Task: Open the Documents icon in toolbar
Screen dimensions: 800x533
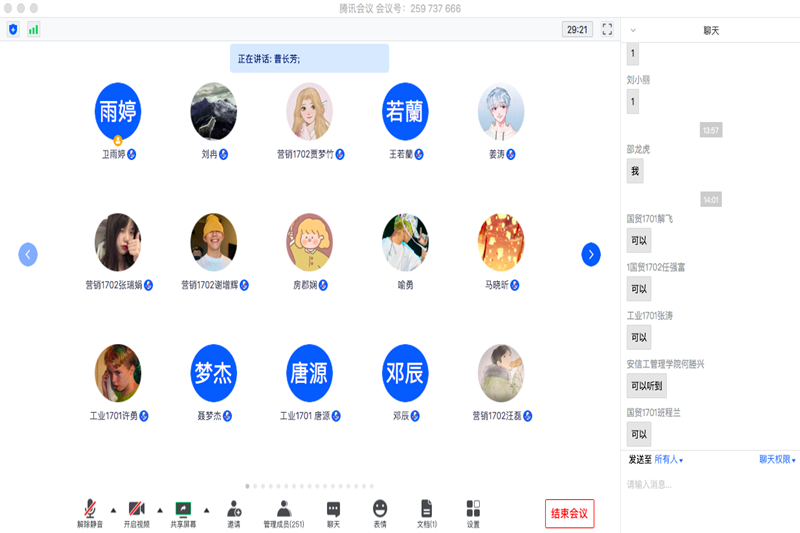Action: [x=427, y=510]
